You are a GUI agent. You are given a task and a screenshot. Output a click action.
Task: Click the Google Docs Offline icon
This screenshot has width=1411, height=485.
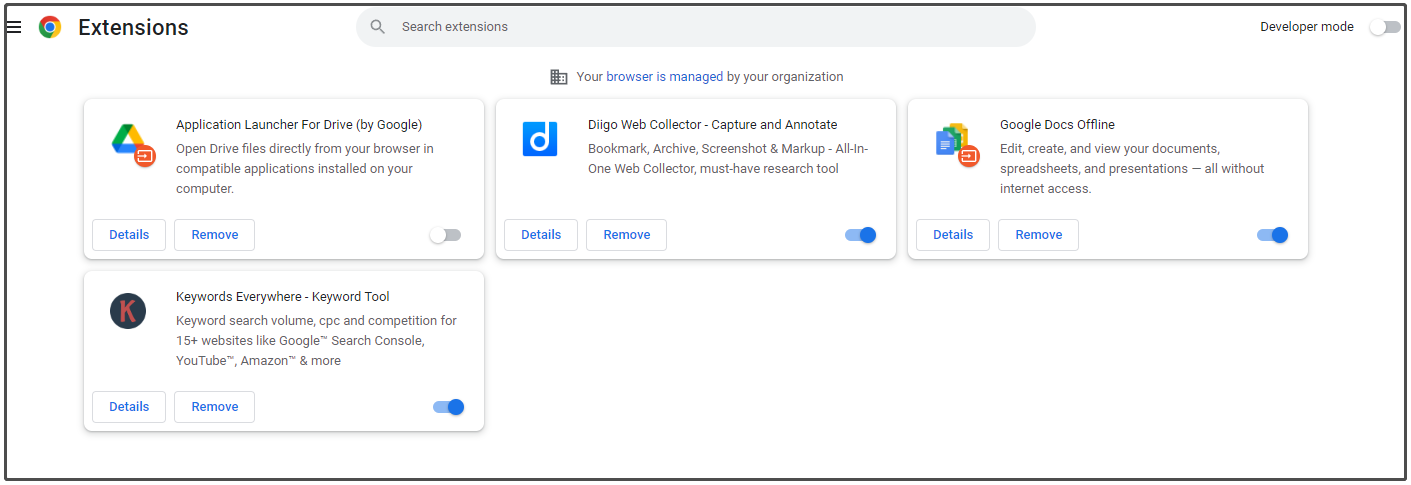coord(956,145)
